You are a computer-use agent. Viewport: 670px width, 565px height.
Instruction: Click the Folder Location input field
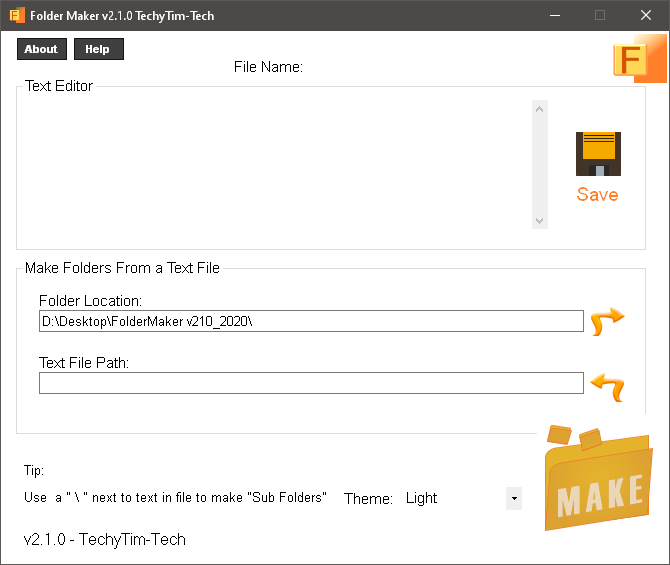click(311, 321)
